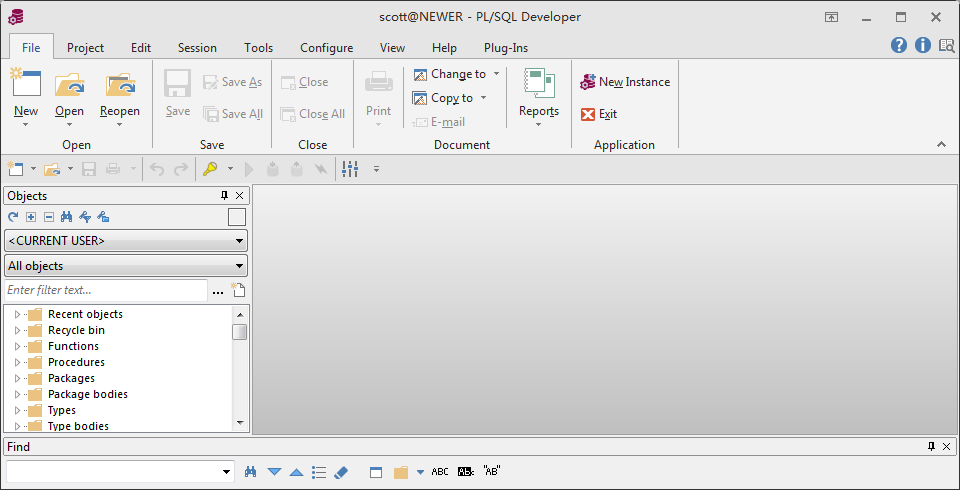Image resolution: width=960 pixels, height=490 pixels.
Task: Open the Copy to dropdown arrow
Action: coord(483,98)
